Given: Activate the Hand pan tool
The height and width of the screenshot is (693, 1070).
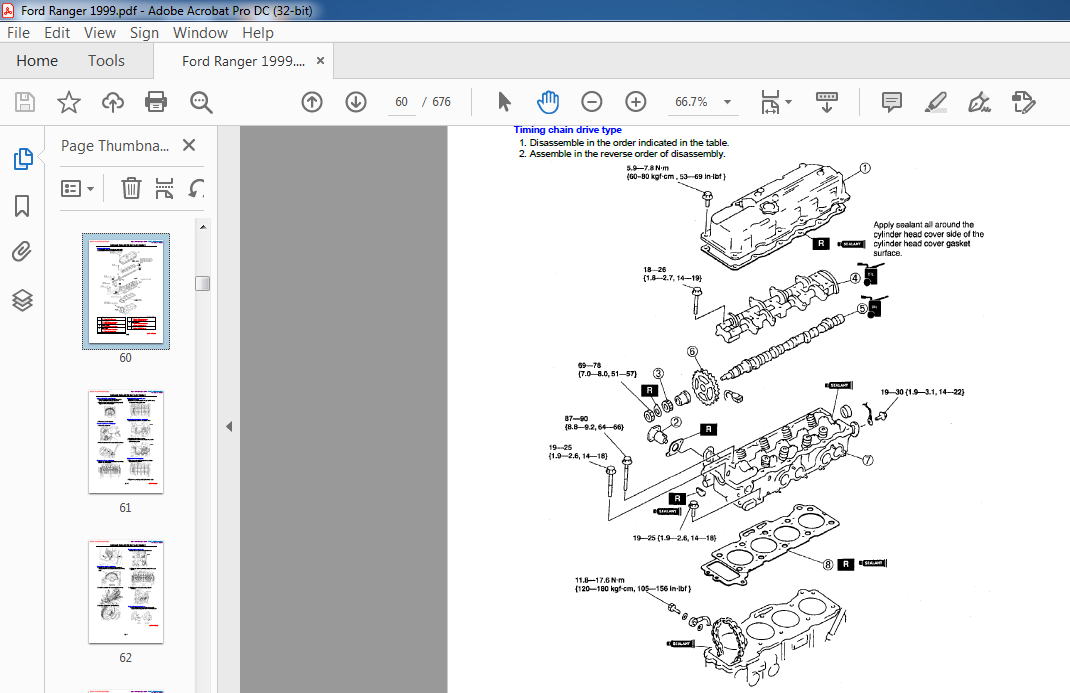Looking at the screenshot, I should pos(548,102).
